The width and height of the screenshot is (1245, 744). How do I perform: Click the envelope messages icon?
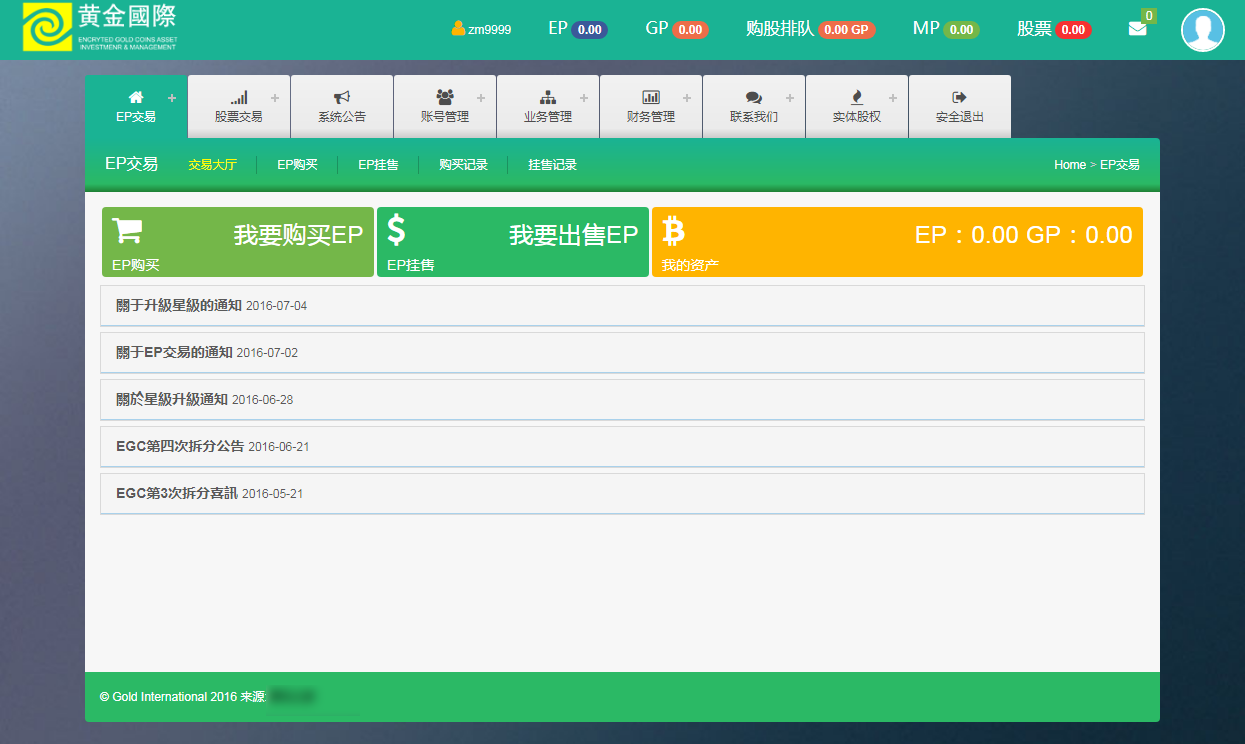pyautogui.click(x=1137, y=29)
